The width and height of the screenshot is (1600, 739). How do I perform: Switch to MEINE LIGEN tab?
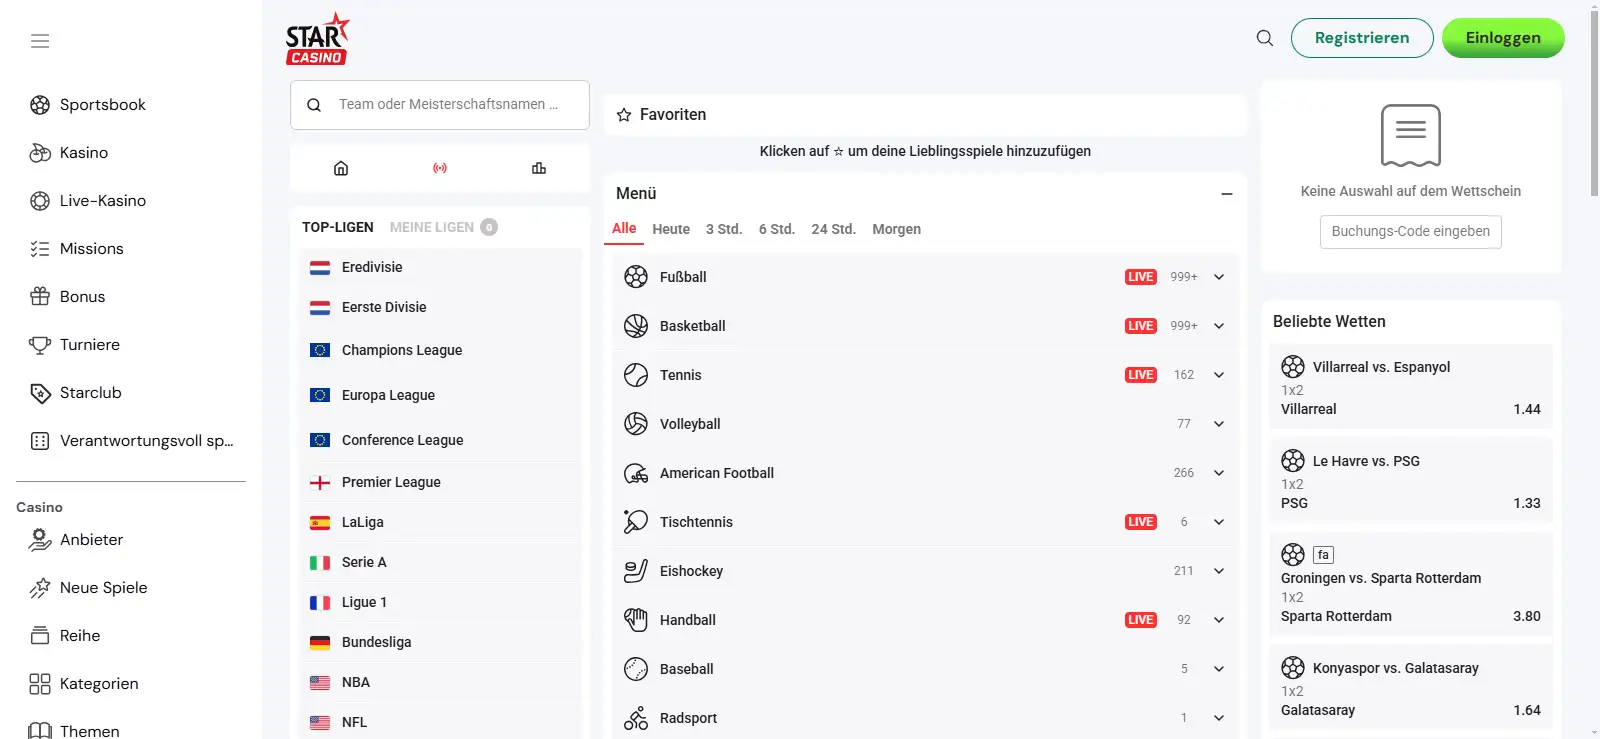[x=443, y=227]
